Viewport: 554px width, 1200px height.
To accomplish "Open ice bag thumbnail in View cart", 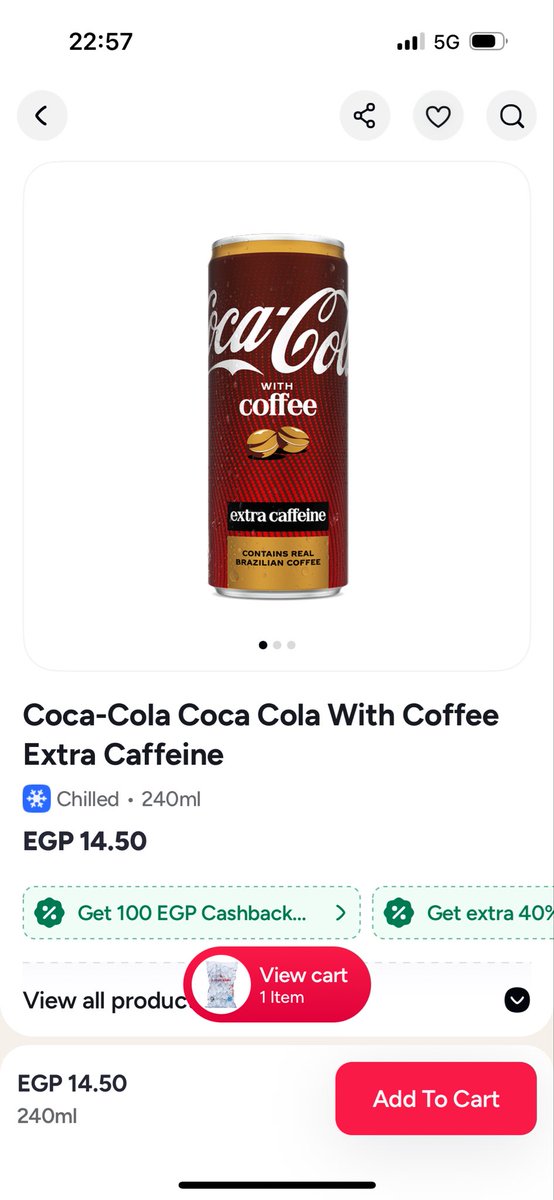I will click(219, 985).
